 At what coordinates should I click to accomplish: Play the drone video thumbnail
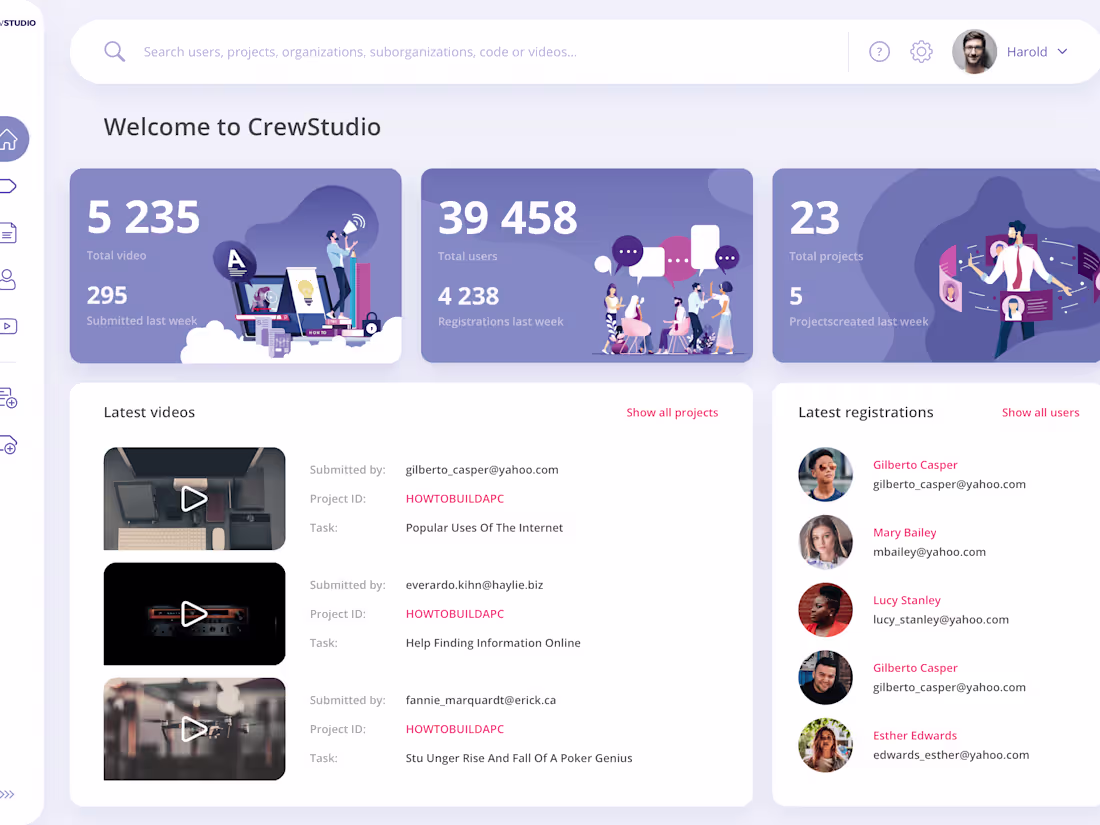[x=194, y=729]
